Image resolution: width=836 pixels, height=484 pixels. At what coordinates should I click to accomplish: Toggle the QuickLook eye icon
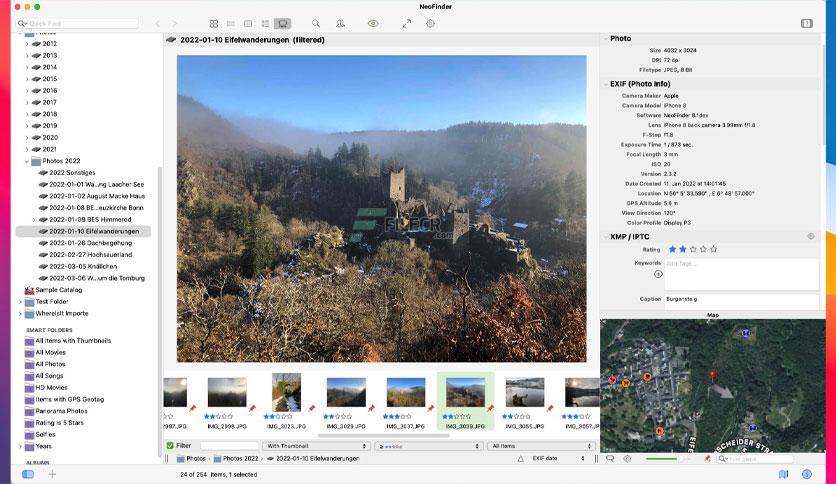(373, 23)
